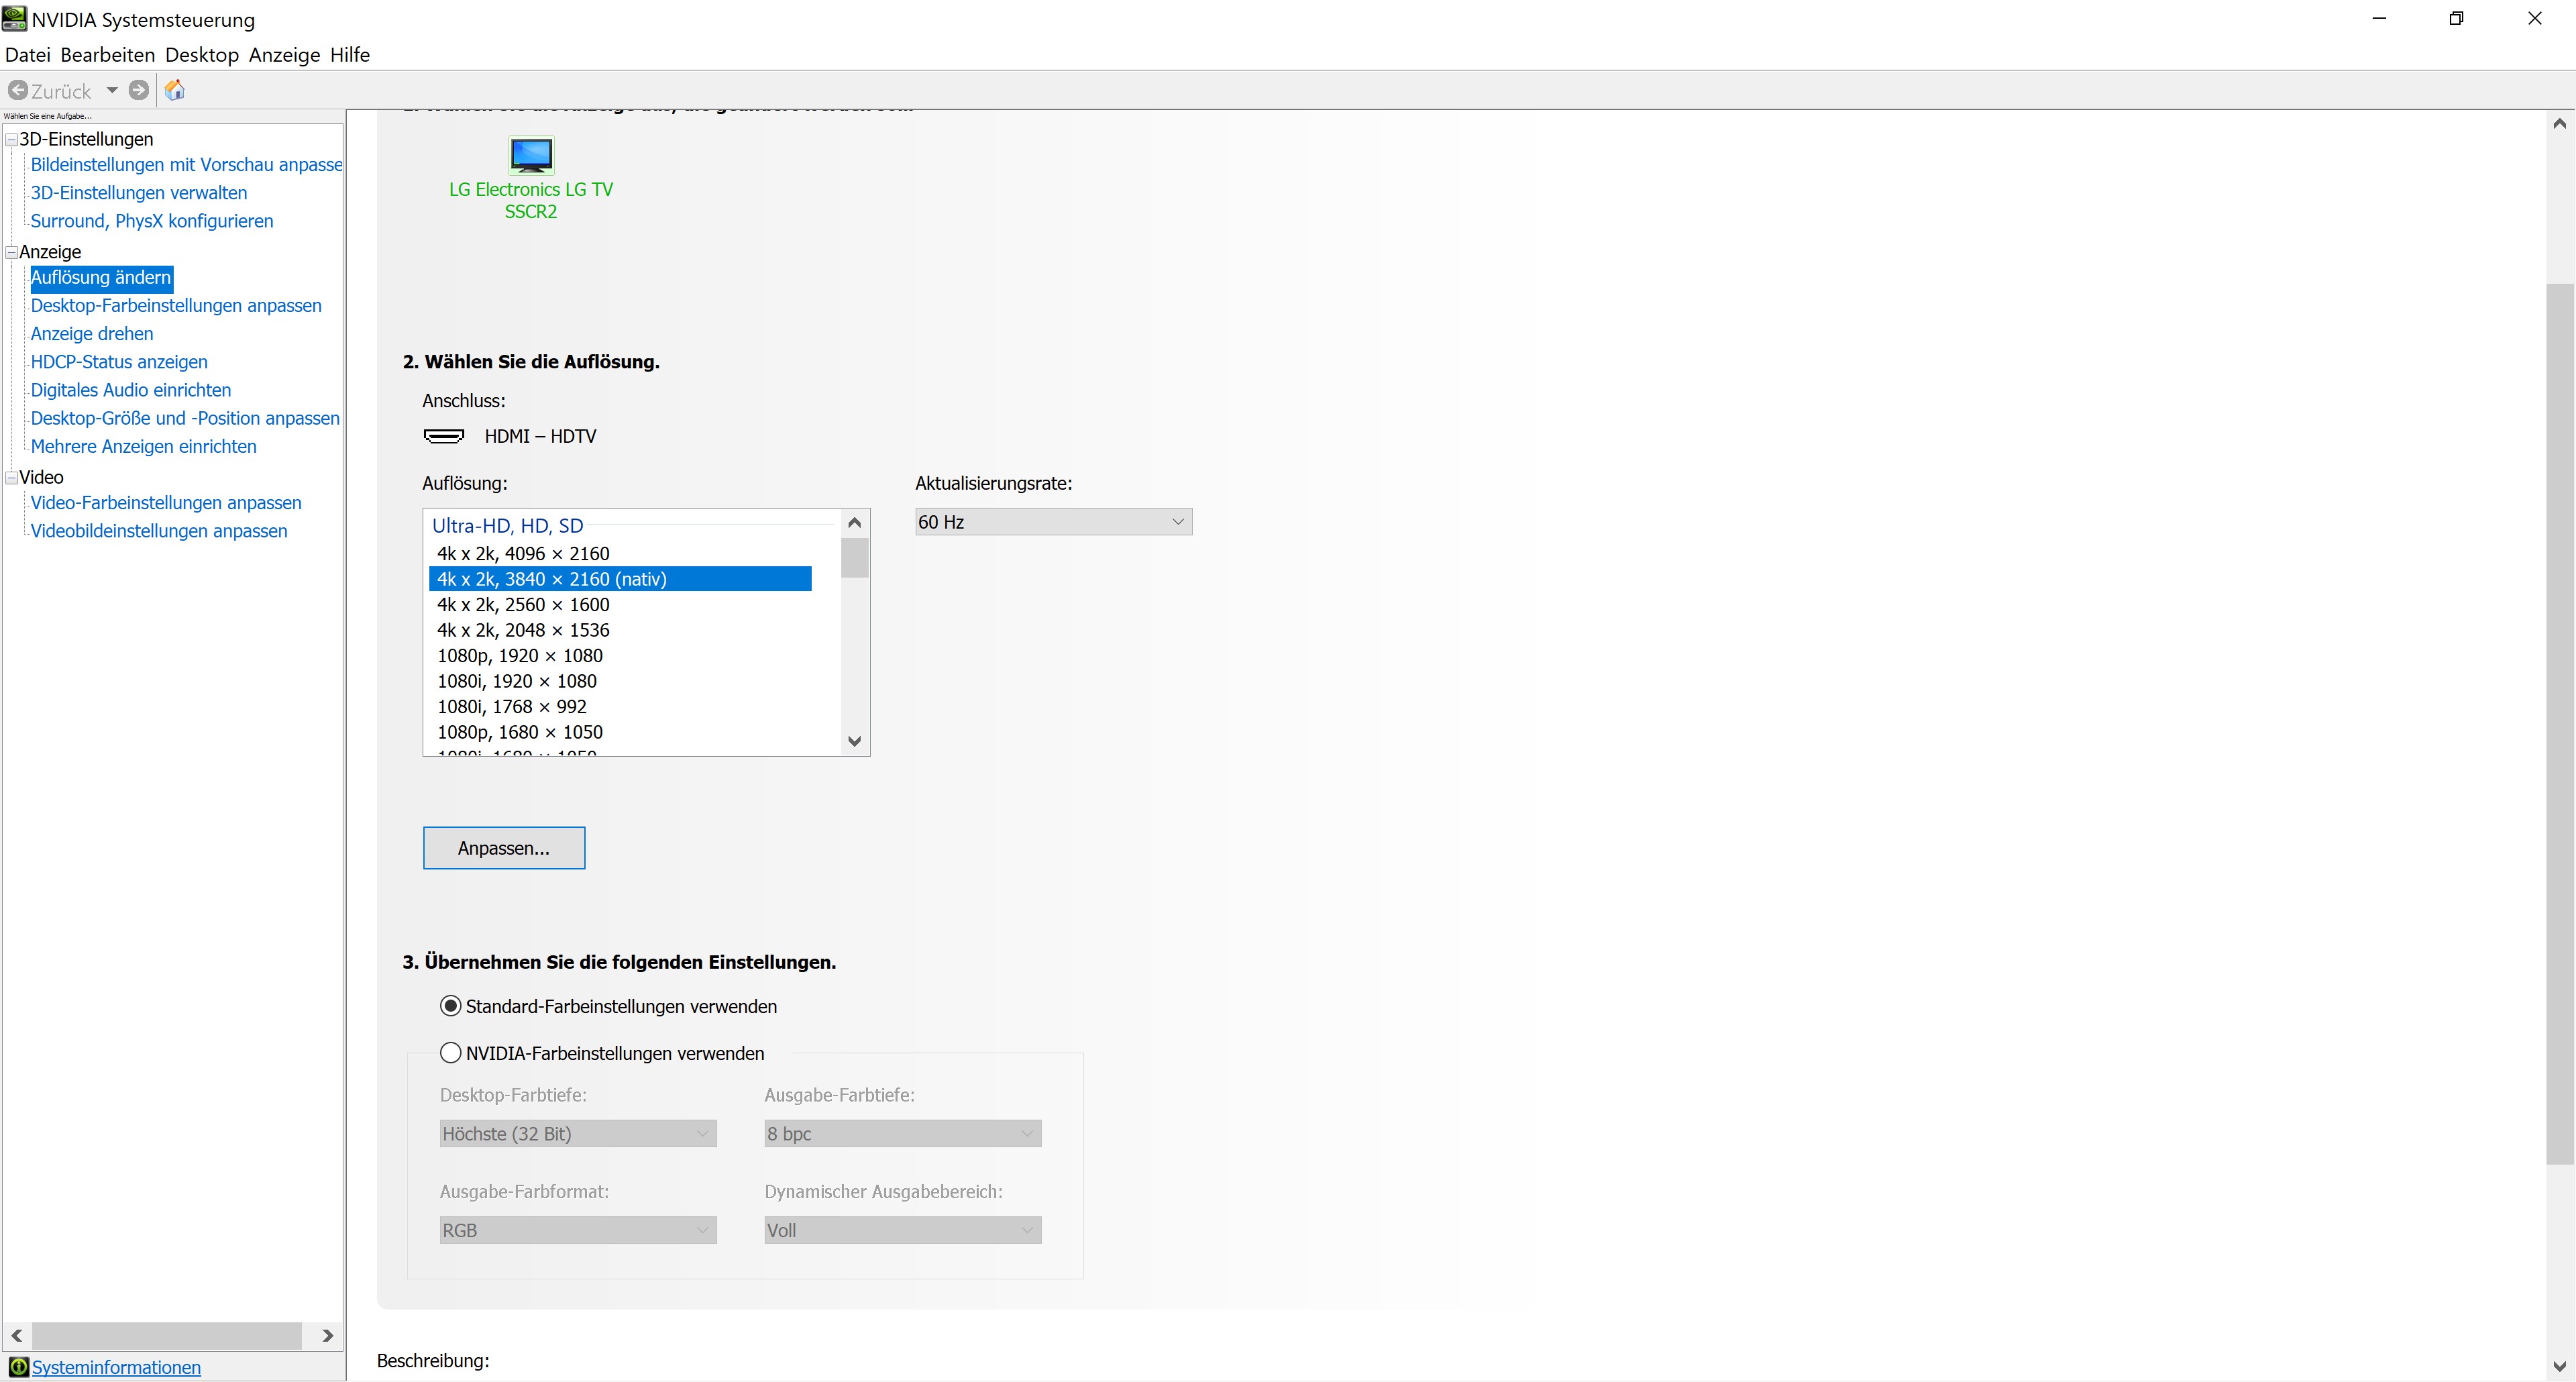Image resolution: width=2576 pixels, height=1382 pixels.
Task: Choose the 1080p, 1920 × 1080 resolution
Action: (x=520, y=656)
